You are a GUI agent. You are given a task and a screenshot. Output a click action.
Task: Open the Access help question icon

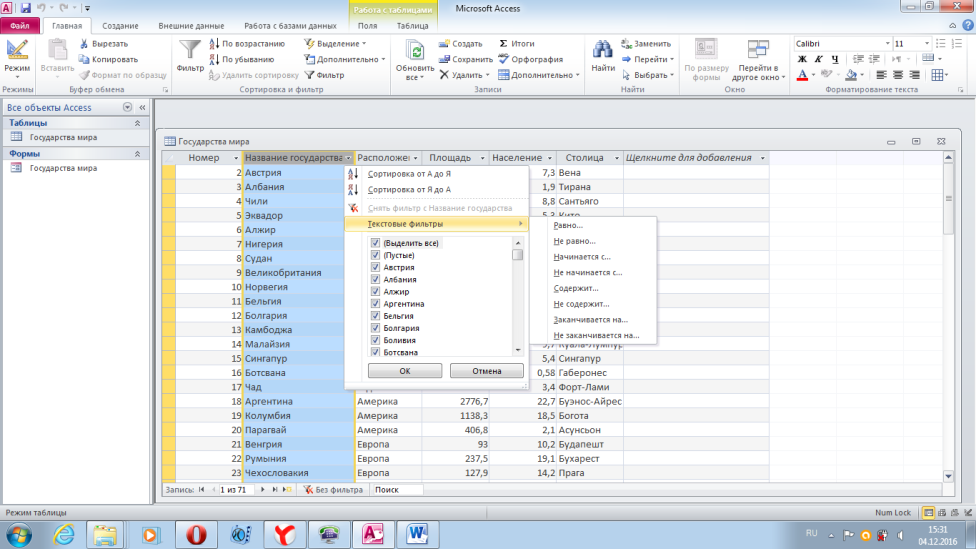click(x=967, y=26)
